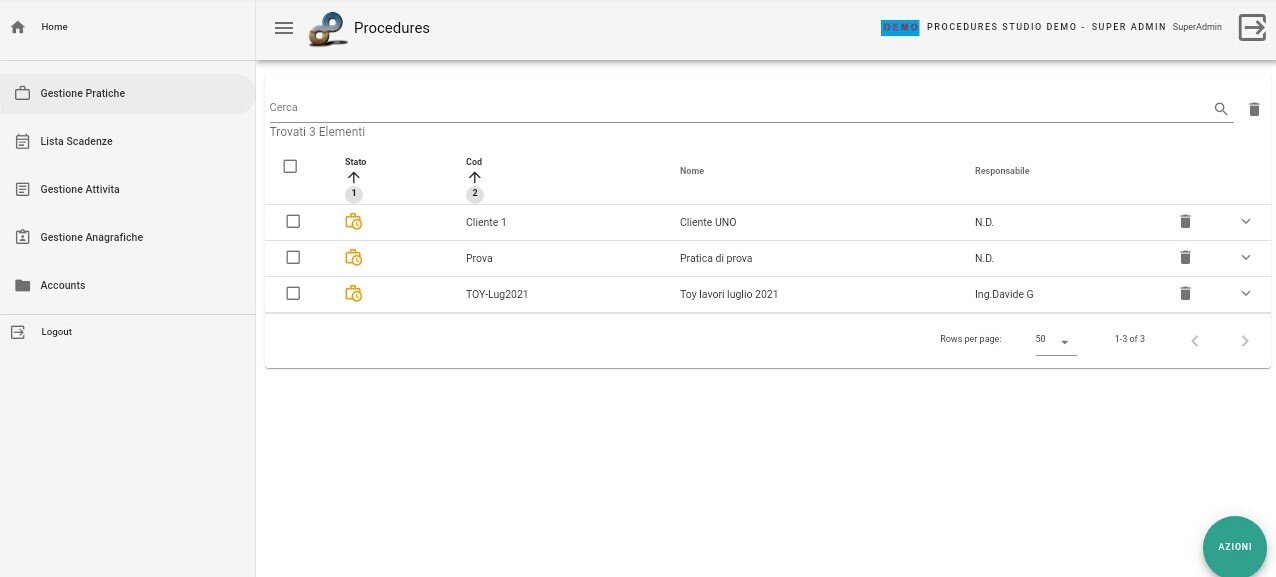Expand the Prova row
The width and height of the screenshot is (1276, 577).
pos(1246,257)
